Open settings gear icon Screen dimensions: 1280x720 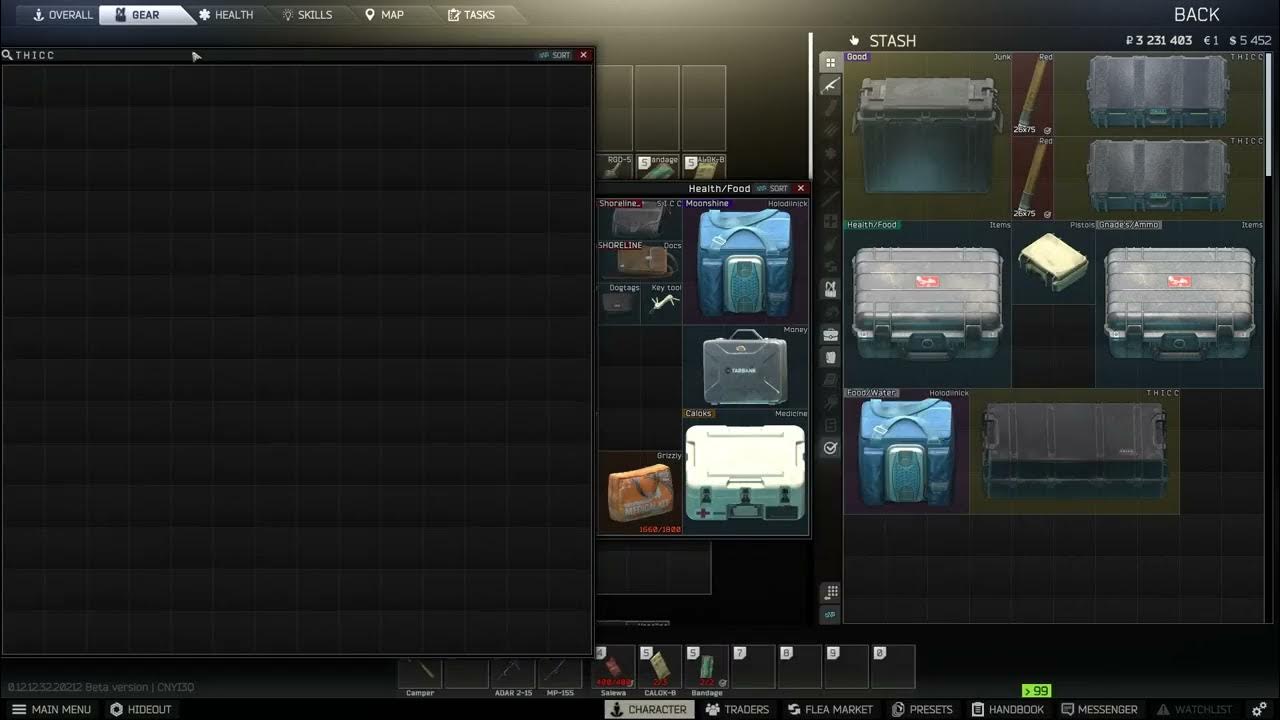1259,709
